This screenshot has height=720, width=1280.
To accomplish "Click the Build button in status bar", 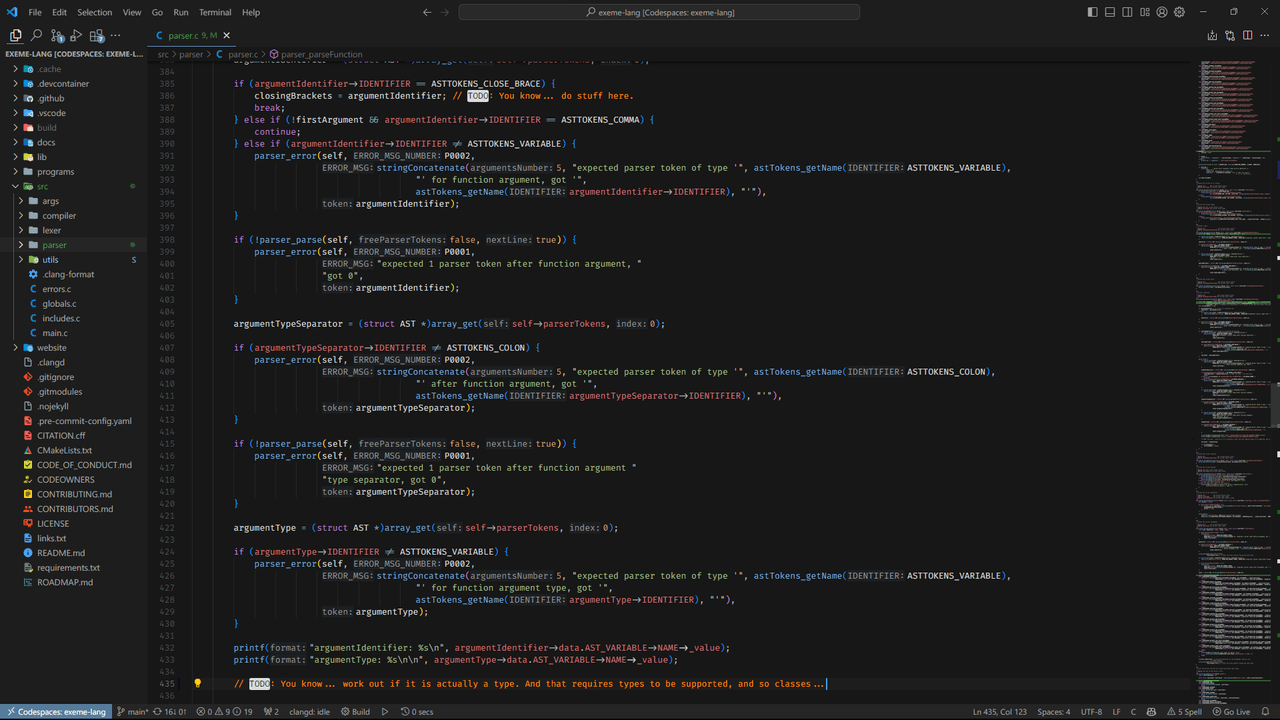I will (x=355, y=712).
